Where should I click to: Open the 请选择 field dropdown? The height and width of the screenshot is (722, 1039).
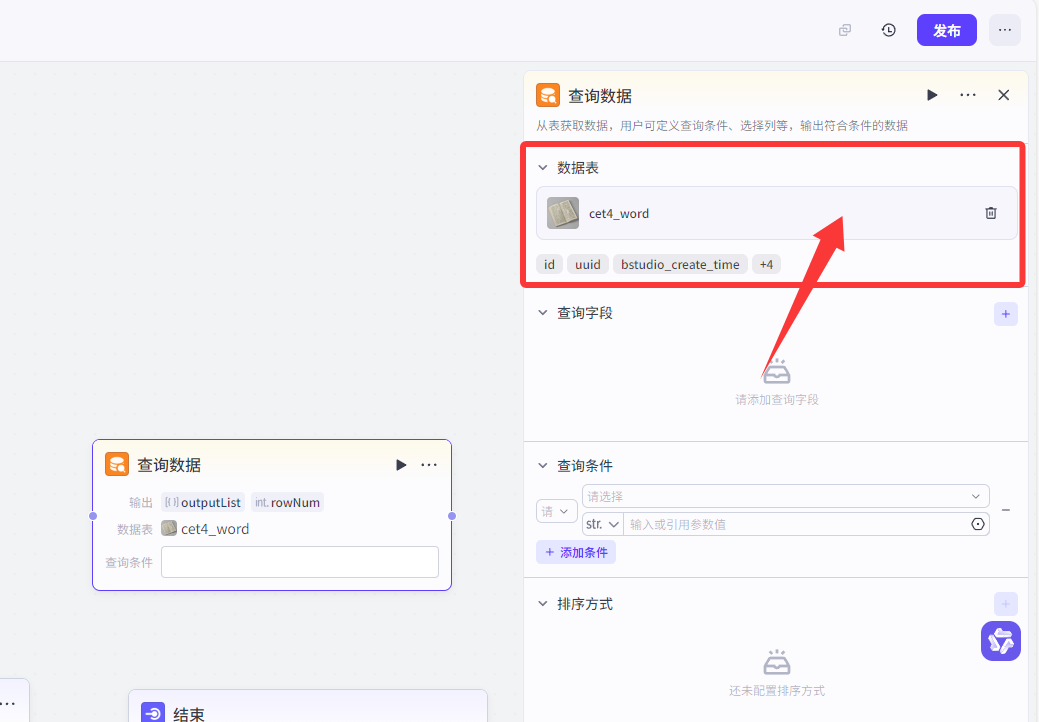tap(785, 496)
